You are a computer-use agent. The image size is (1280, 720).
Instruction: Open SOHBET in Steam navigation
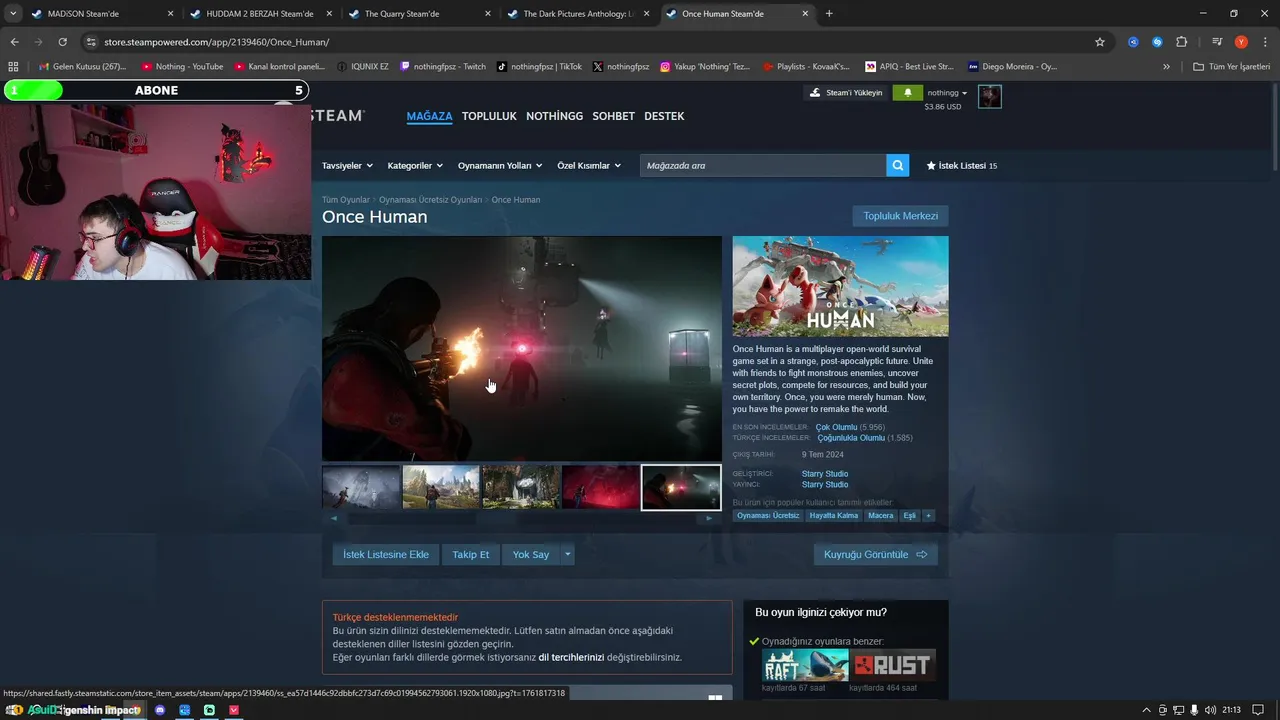[x=613, y=116]
